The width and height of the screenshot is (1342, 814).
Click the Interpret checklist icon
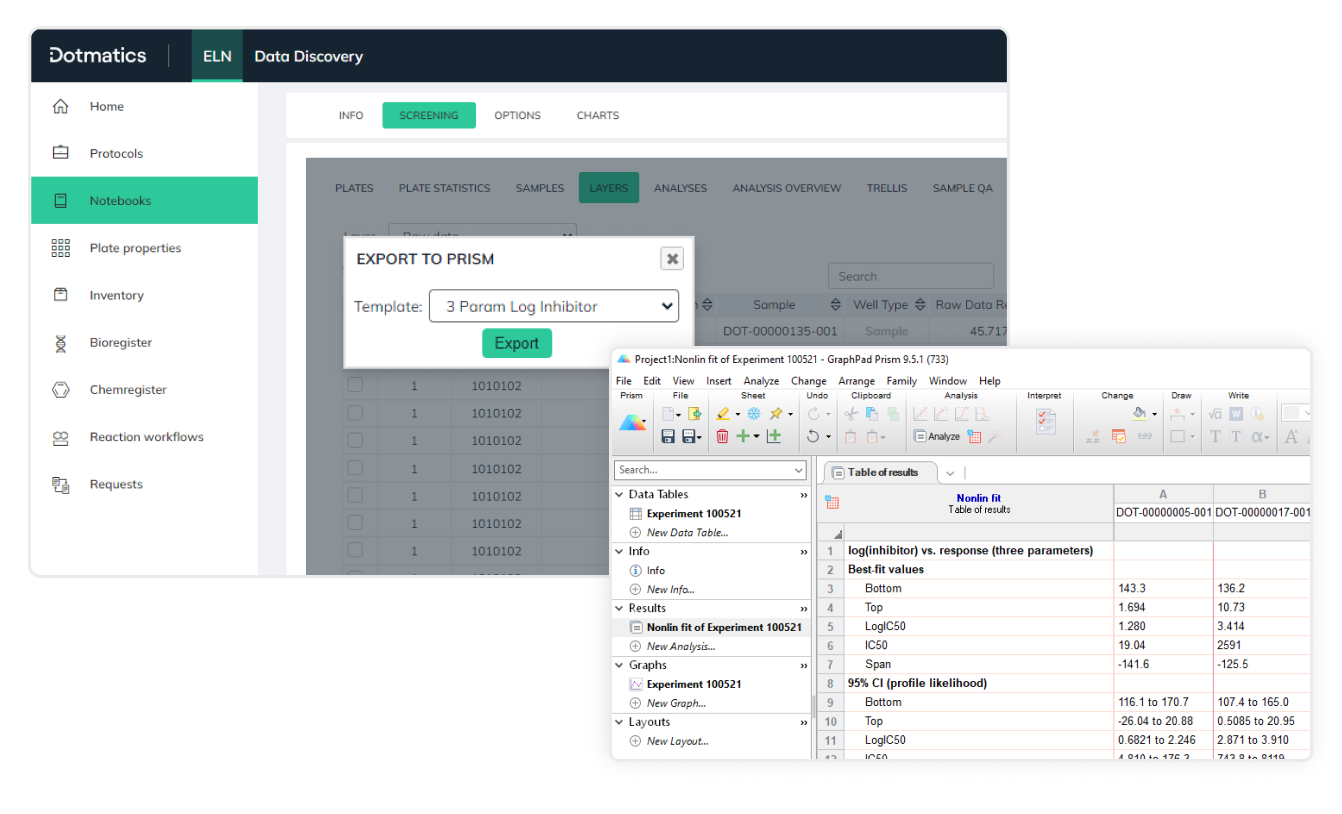click(x=1045, y=421)
